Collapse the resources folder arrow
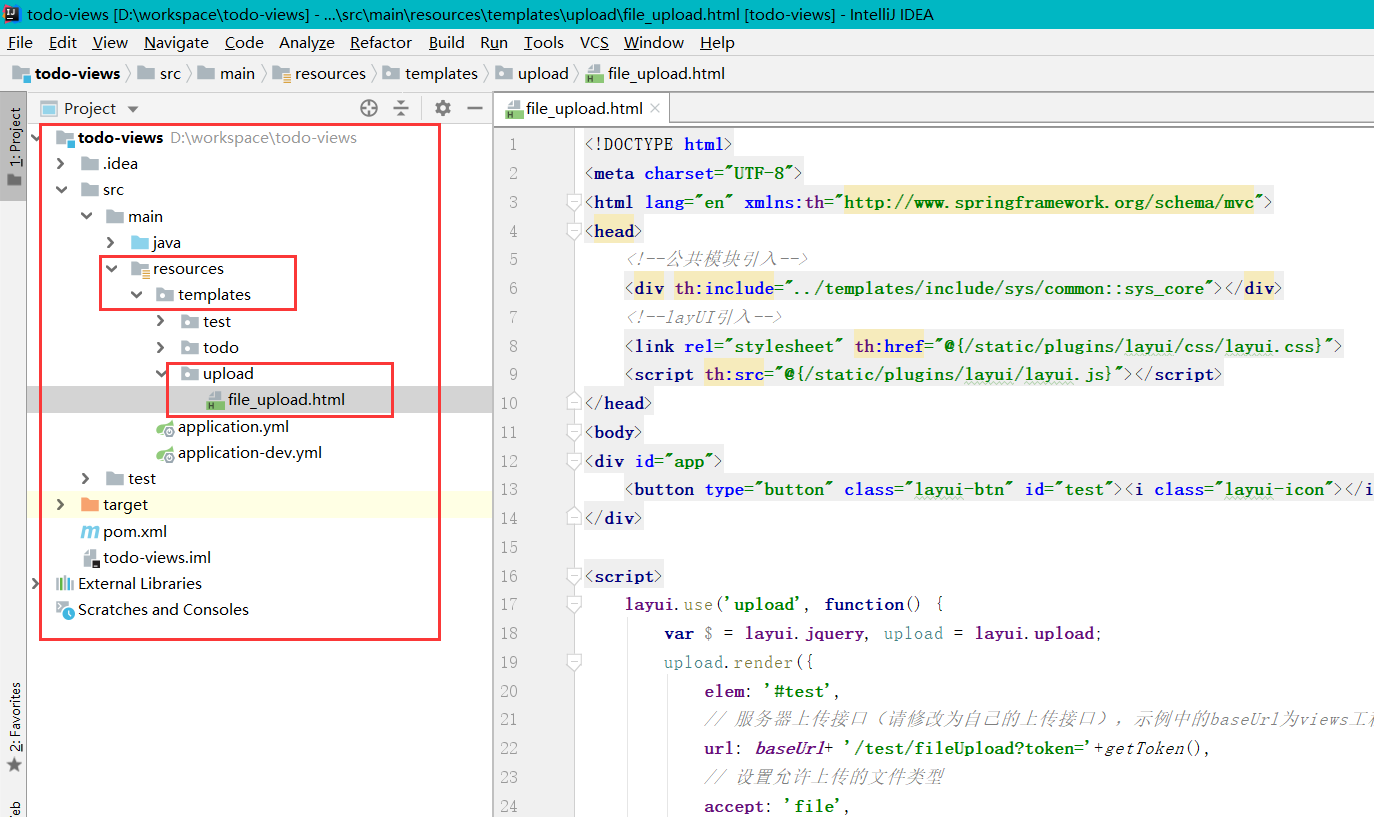Viewport: 1374px width, 817px height. (112, 268)
